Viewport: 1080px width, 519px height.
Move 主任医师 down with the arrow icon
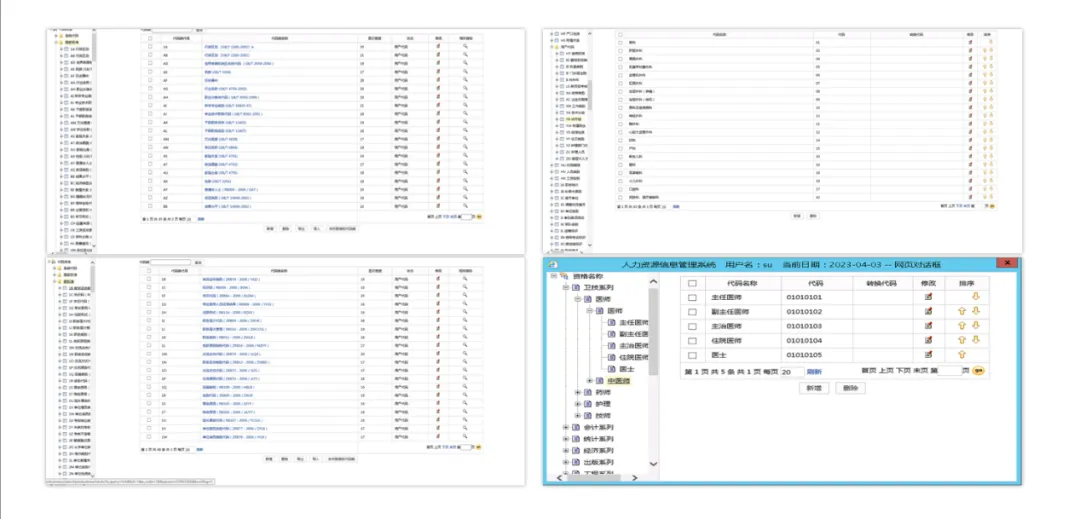coord(975,297)
